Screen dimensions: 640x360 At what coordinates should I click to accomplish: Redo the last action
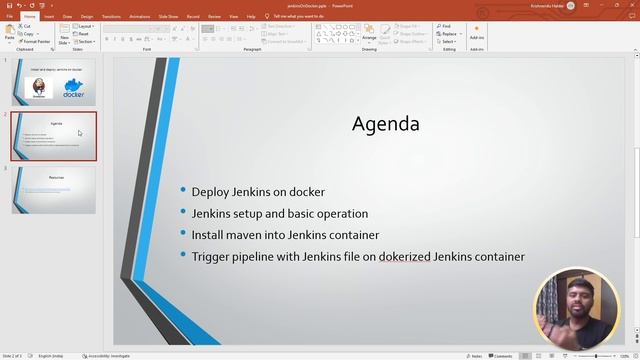[32, 6]
